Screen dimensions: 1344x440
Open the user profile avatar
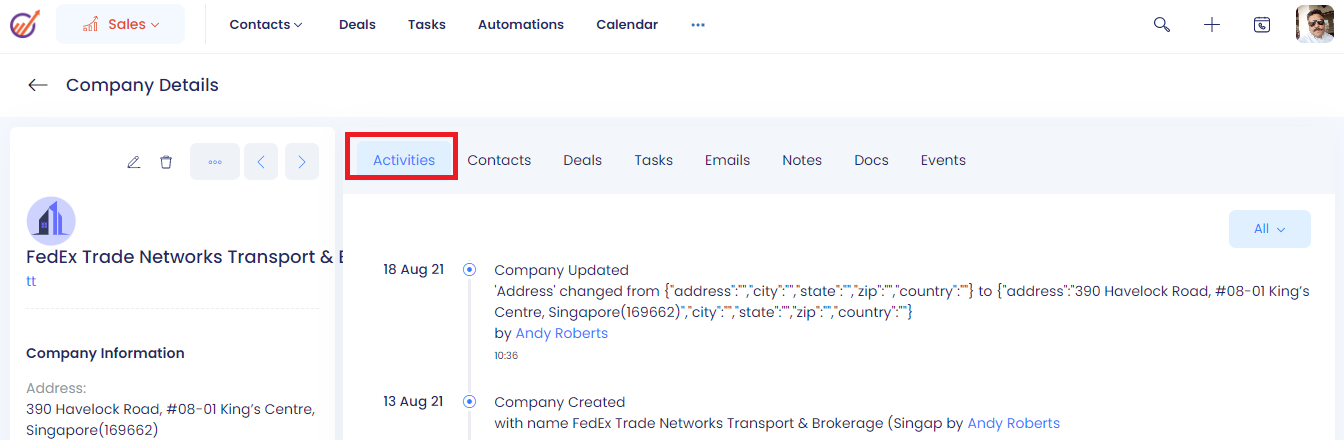click(1315, 24)
